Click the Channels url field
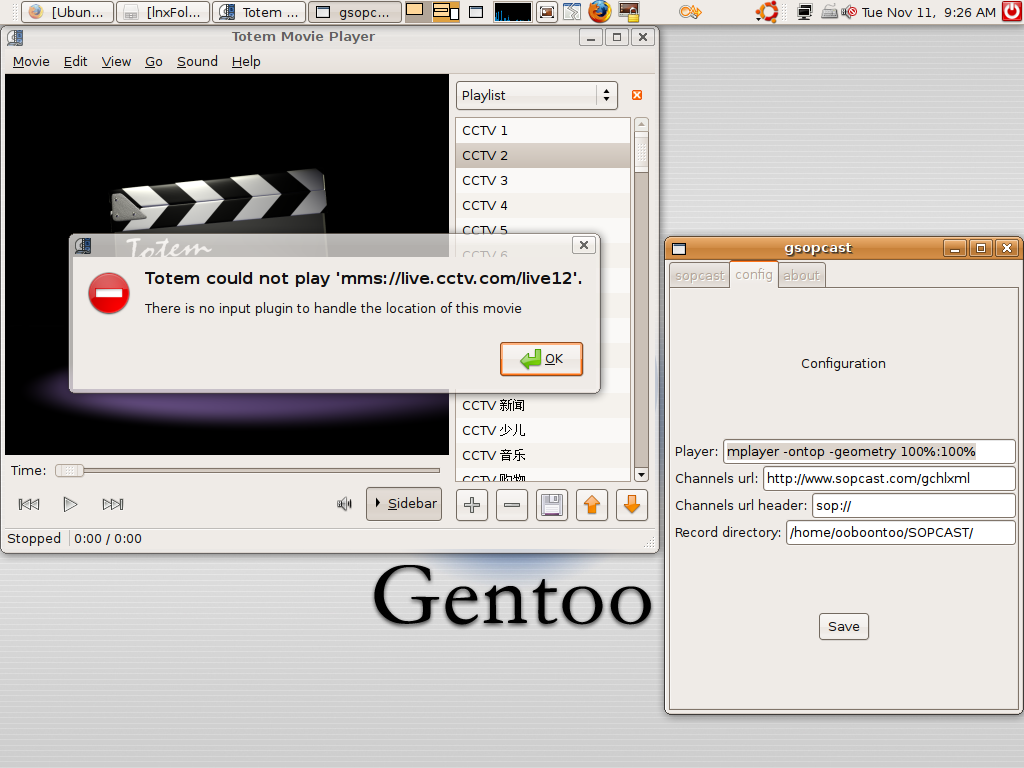The width and height of the screenshot is (1024, 768). pyautogui.click(x=889, y=478)
